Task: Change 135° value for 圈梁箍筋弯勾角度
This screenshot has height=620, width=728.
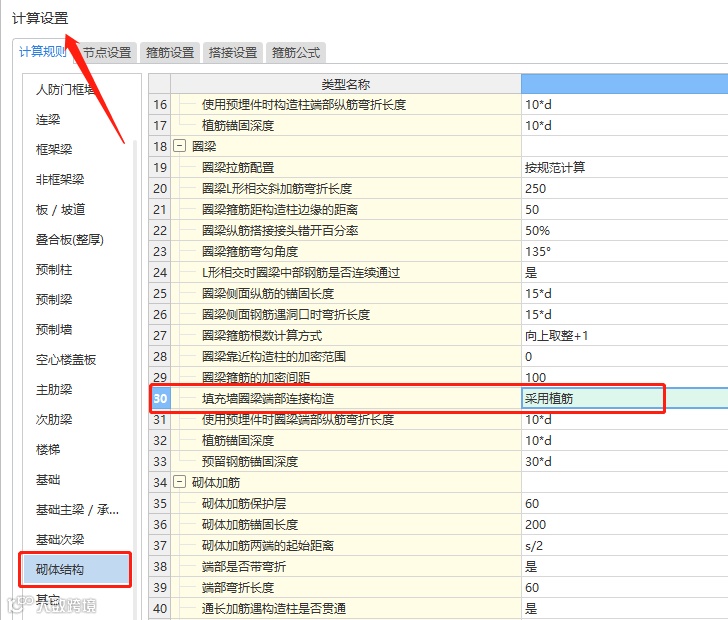Action: click(x=624, y=251)
